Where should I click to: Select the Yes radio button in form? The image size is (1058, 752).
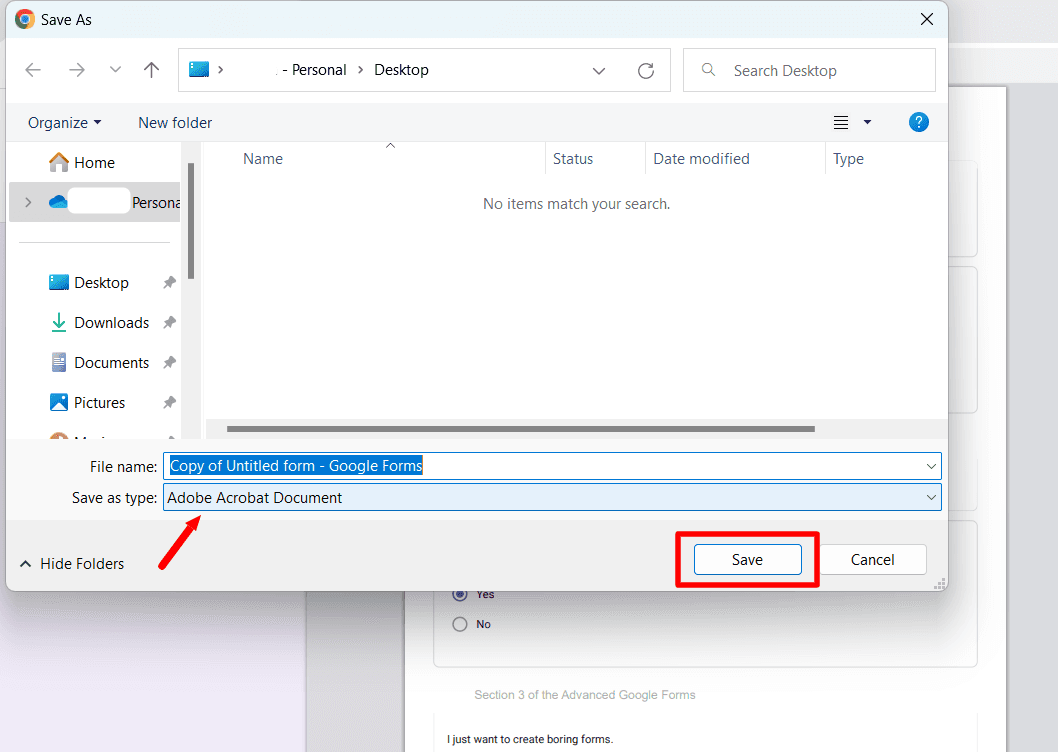[x=460, y=595]
